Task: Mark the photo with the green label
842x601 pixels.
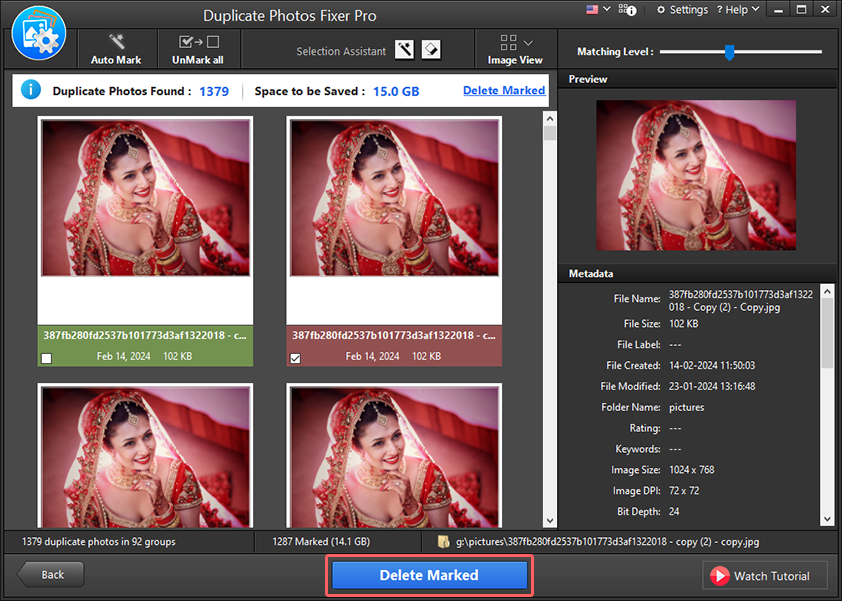Action: pos(47,358)
